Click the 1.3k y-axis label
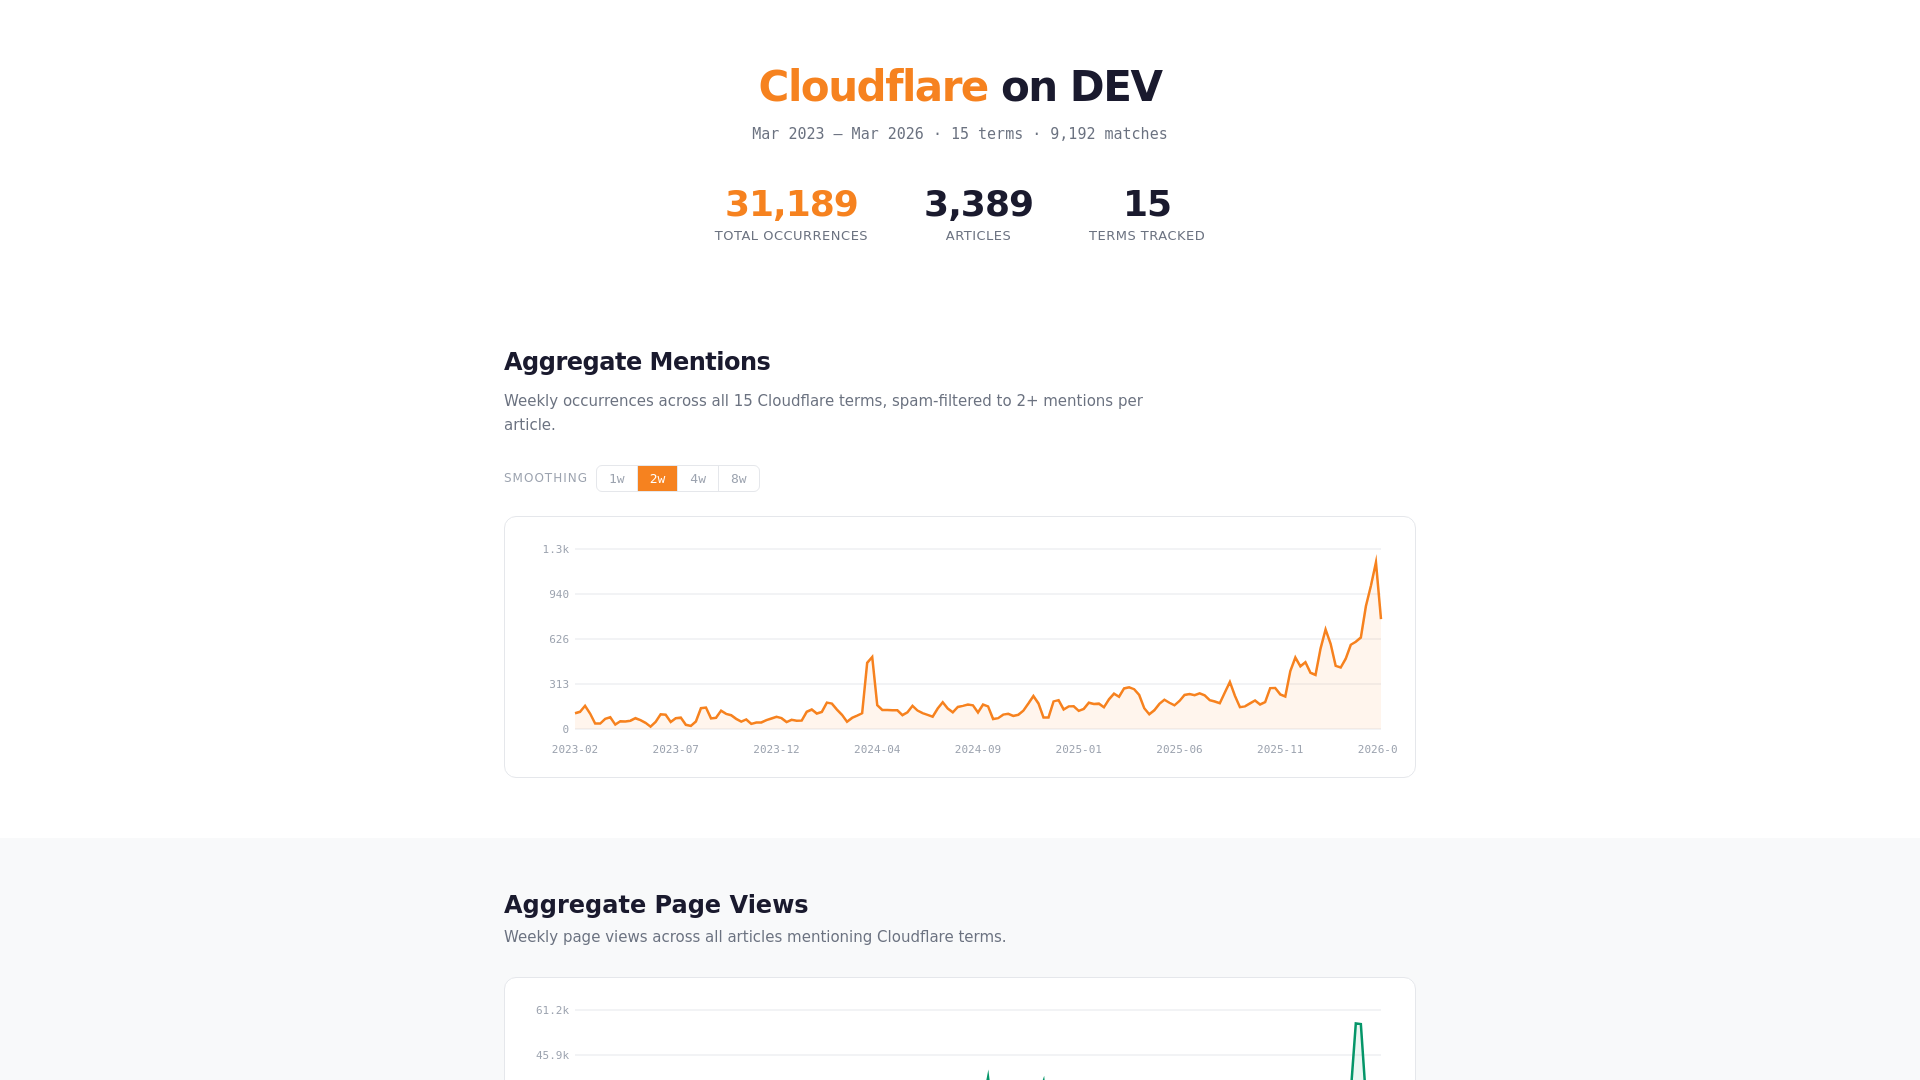1920x1080 pixels. [x=556, y=549]
